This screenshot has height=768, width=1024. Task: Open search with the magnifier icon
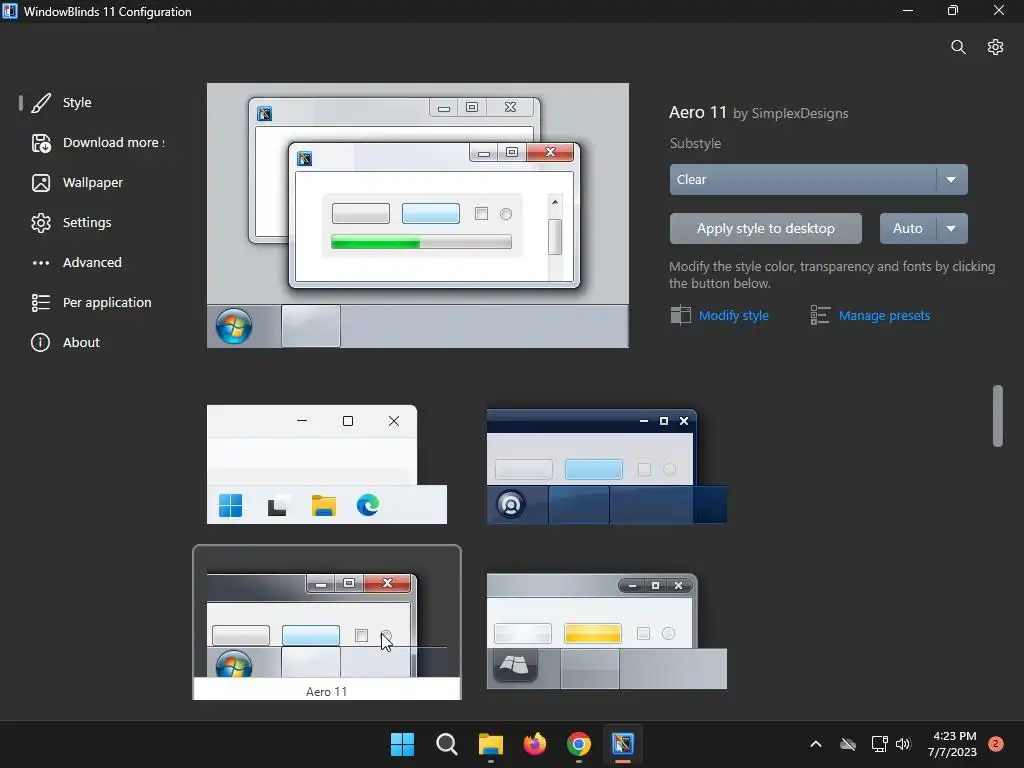point(958,47)
